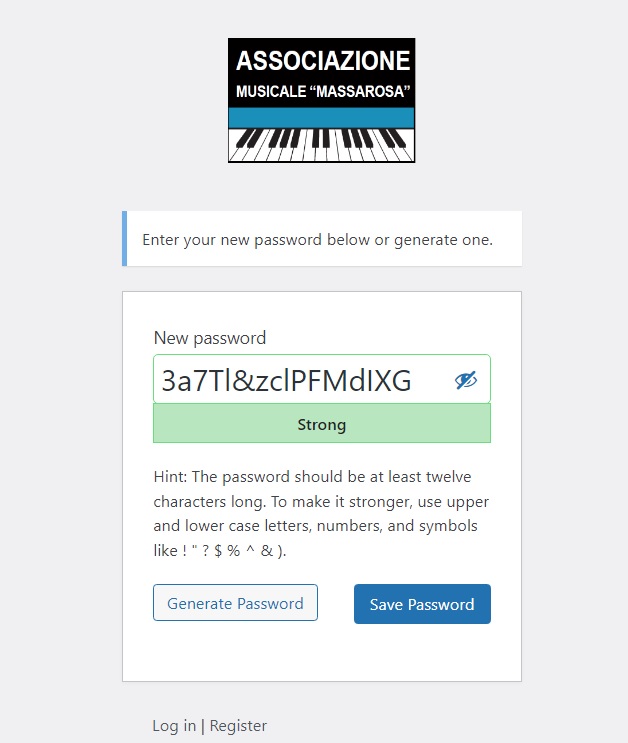Click the New password field label
This screenshot has height=743, width=628.
[210, 338]
